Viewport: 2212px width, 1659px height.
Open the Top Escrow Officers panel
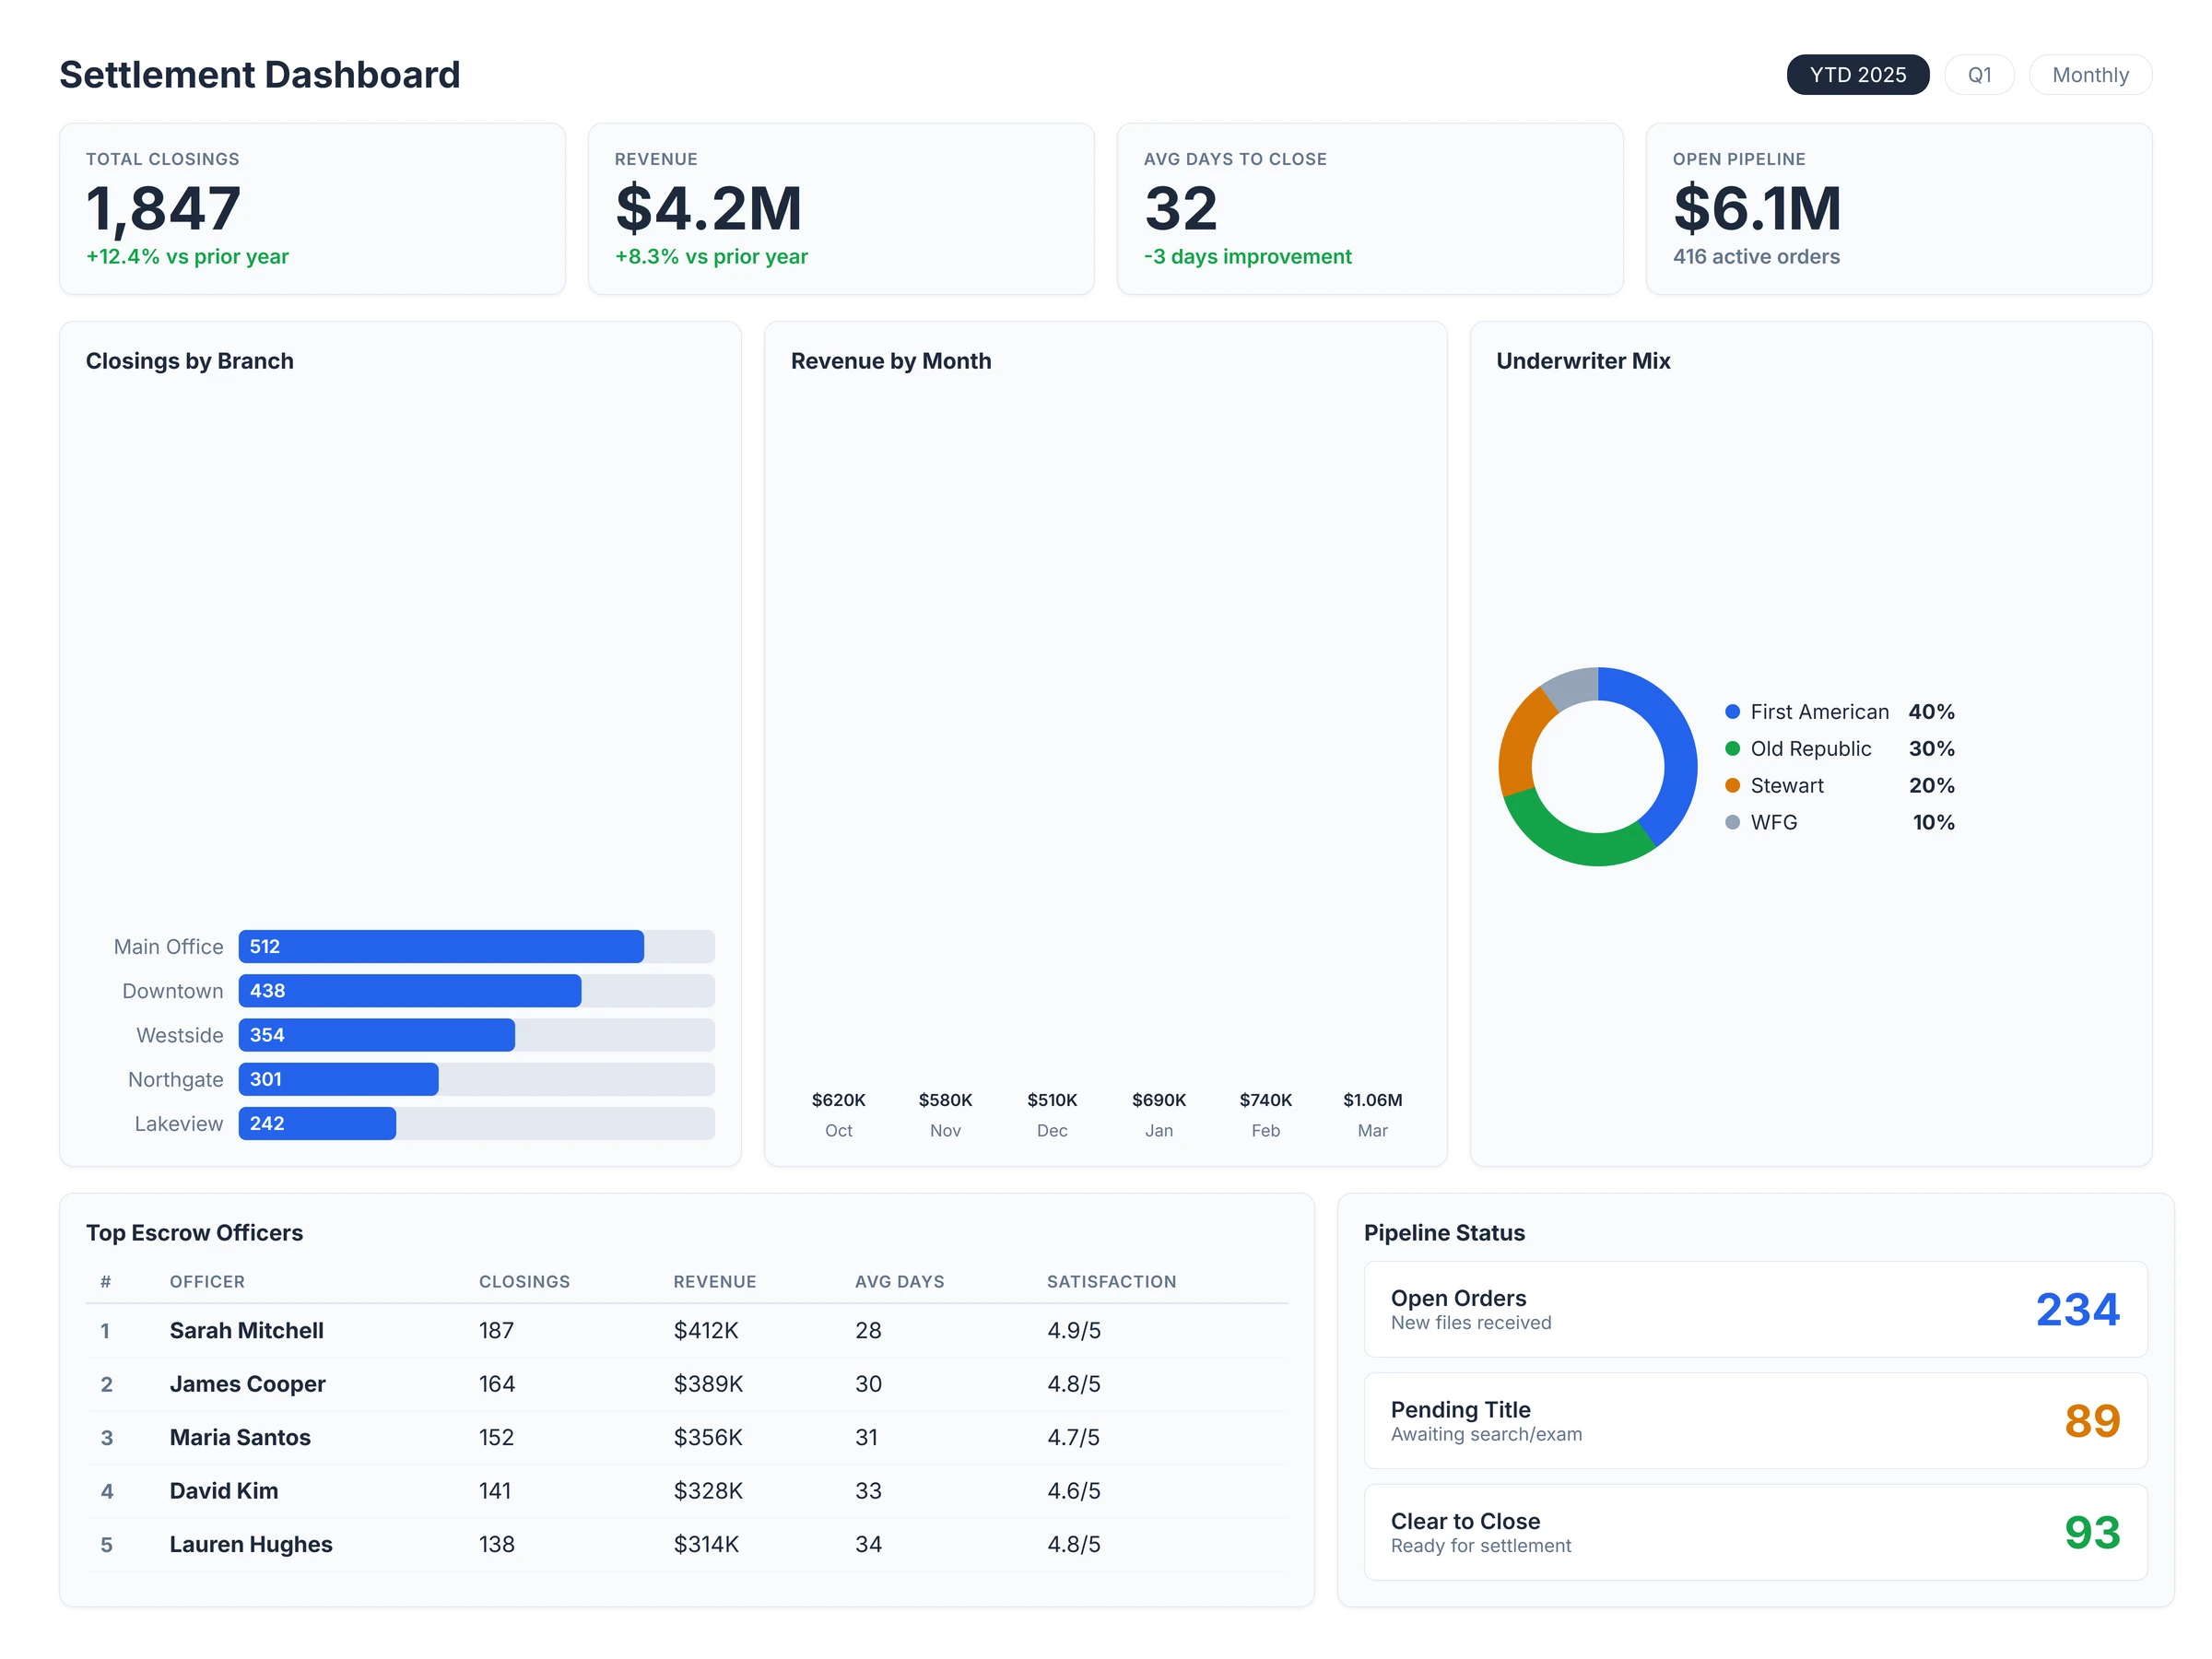coord(194,1232)
